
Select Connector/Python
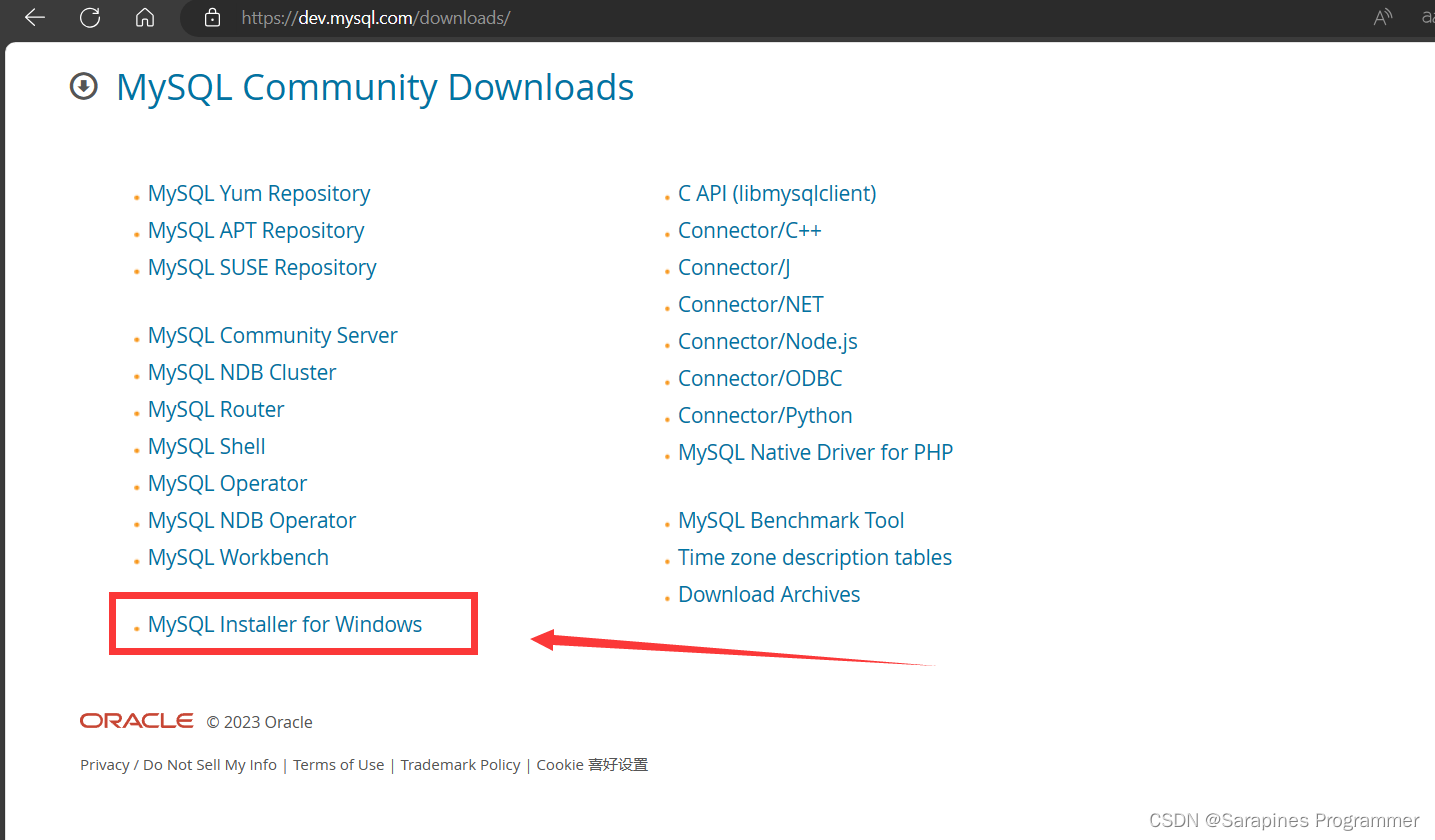[765, 415]
